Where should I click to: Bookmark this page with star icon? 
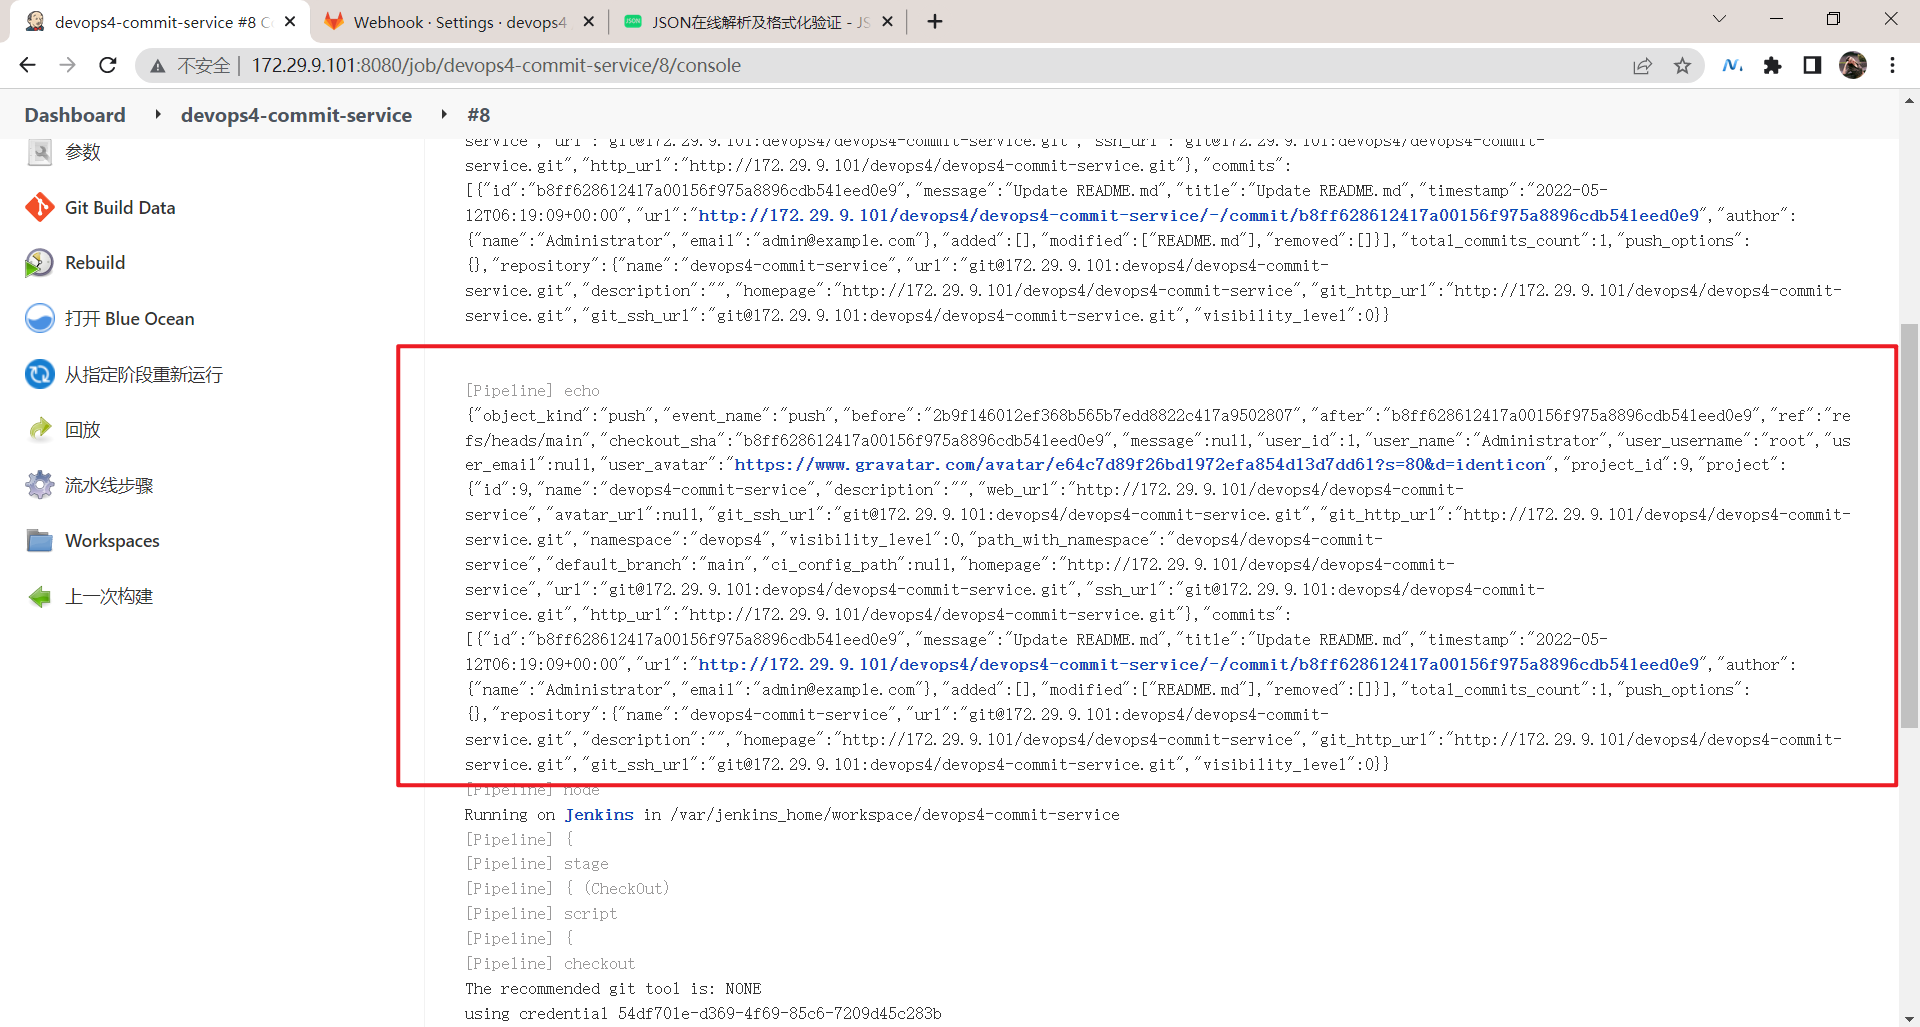1682,65
